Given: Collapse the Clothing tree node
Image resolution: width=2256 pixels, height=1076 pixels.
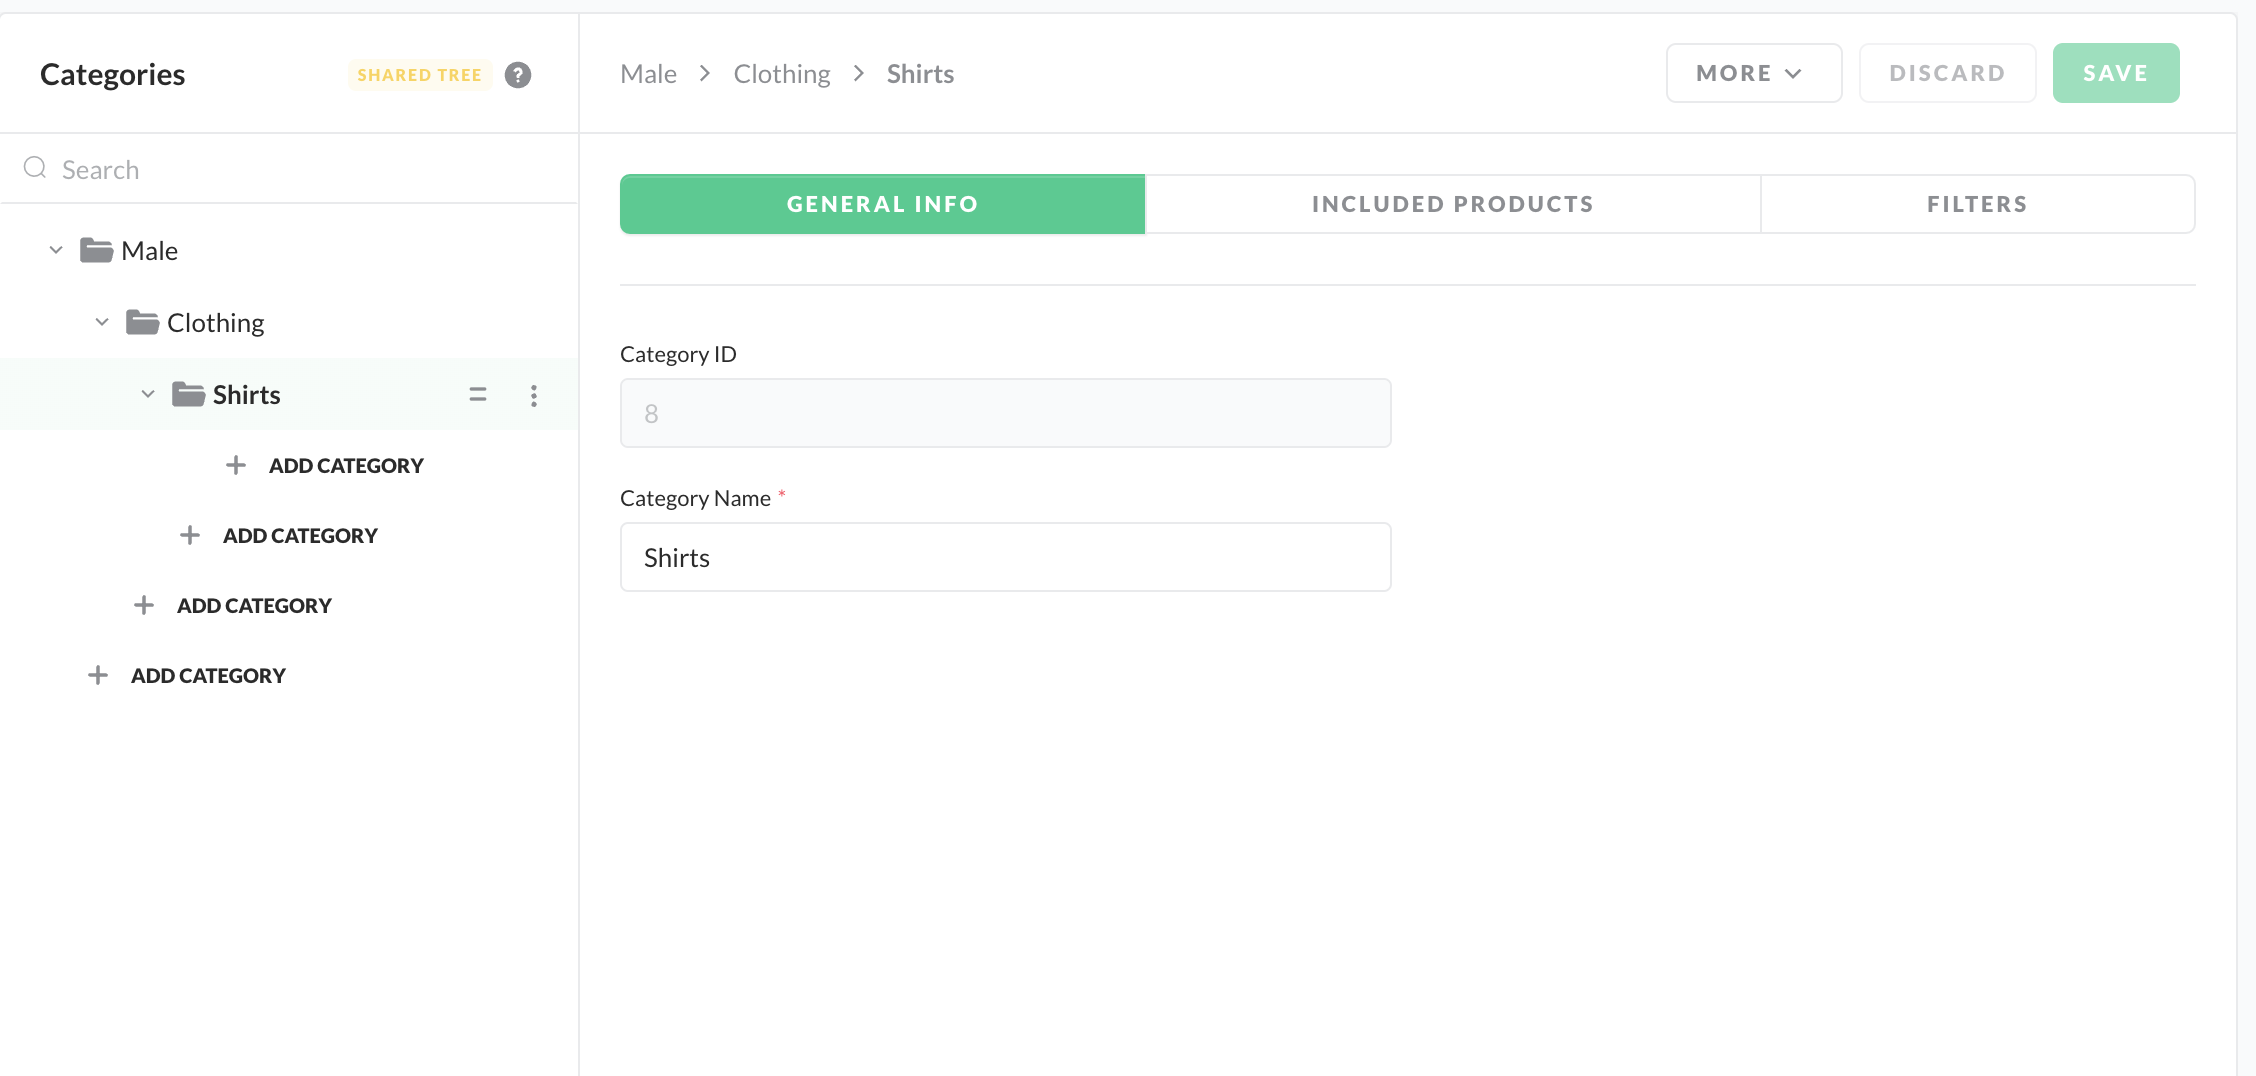Looking at the screenshot, I should pos(102,322).
